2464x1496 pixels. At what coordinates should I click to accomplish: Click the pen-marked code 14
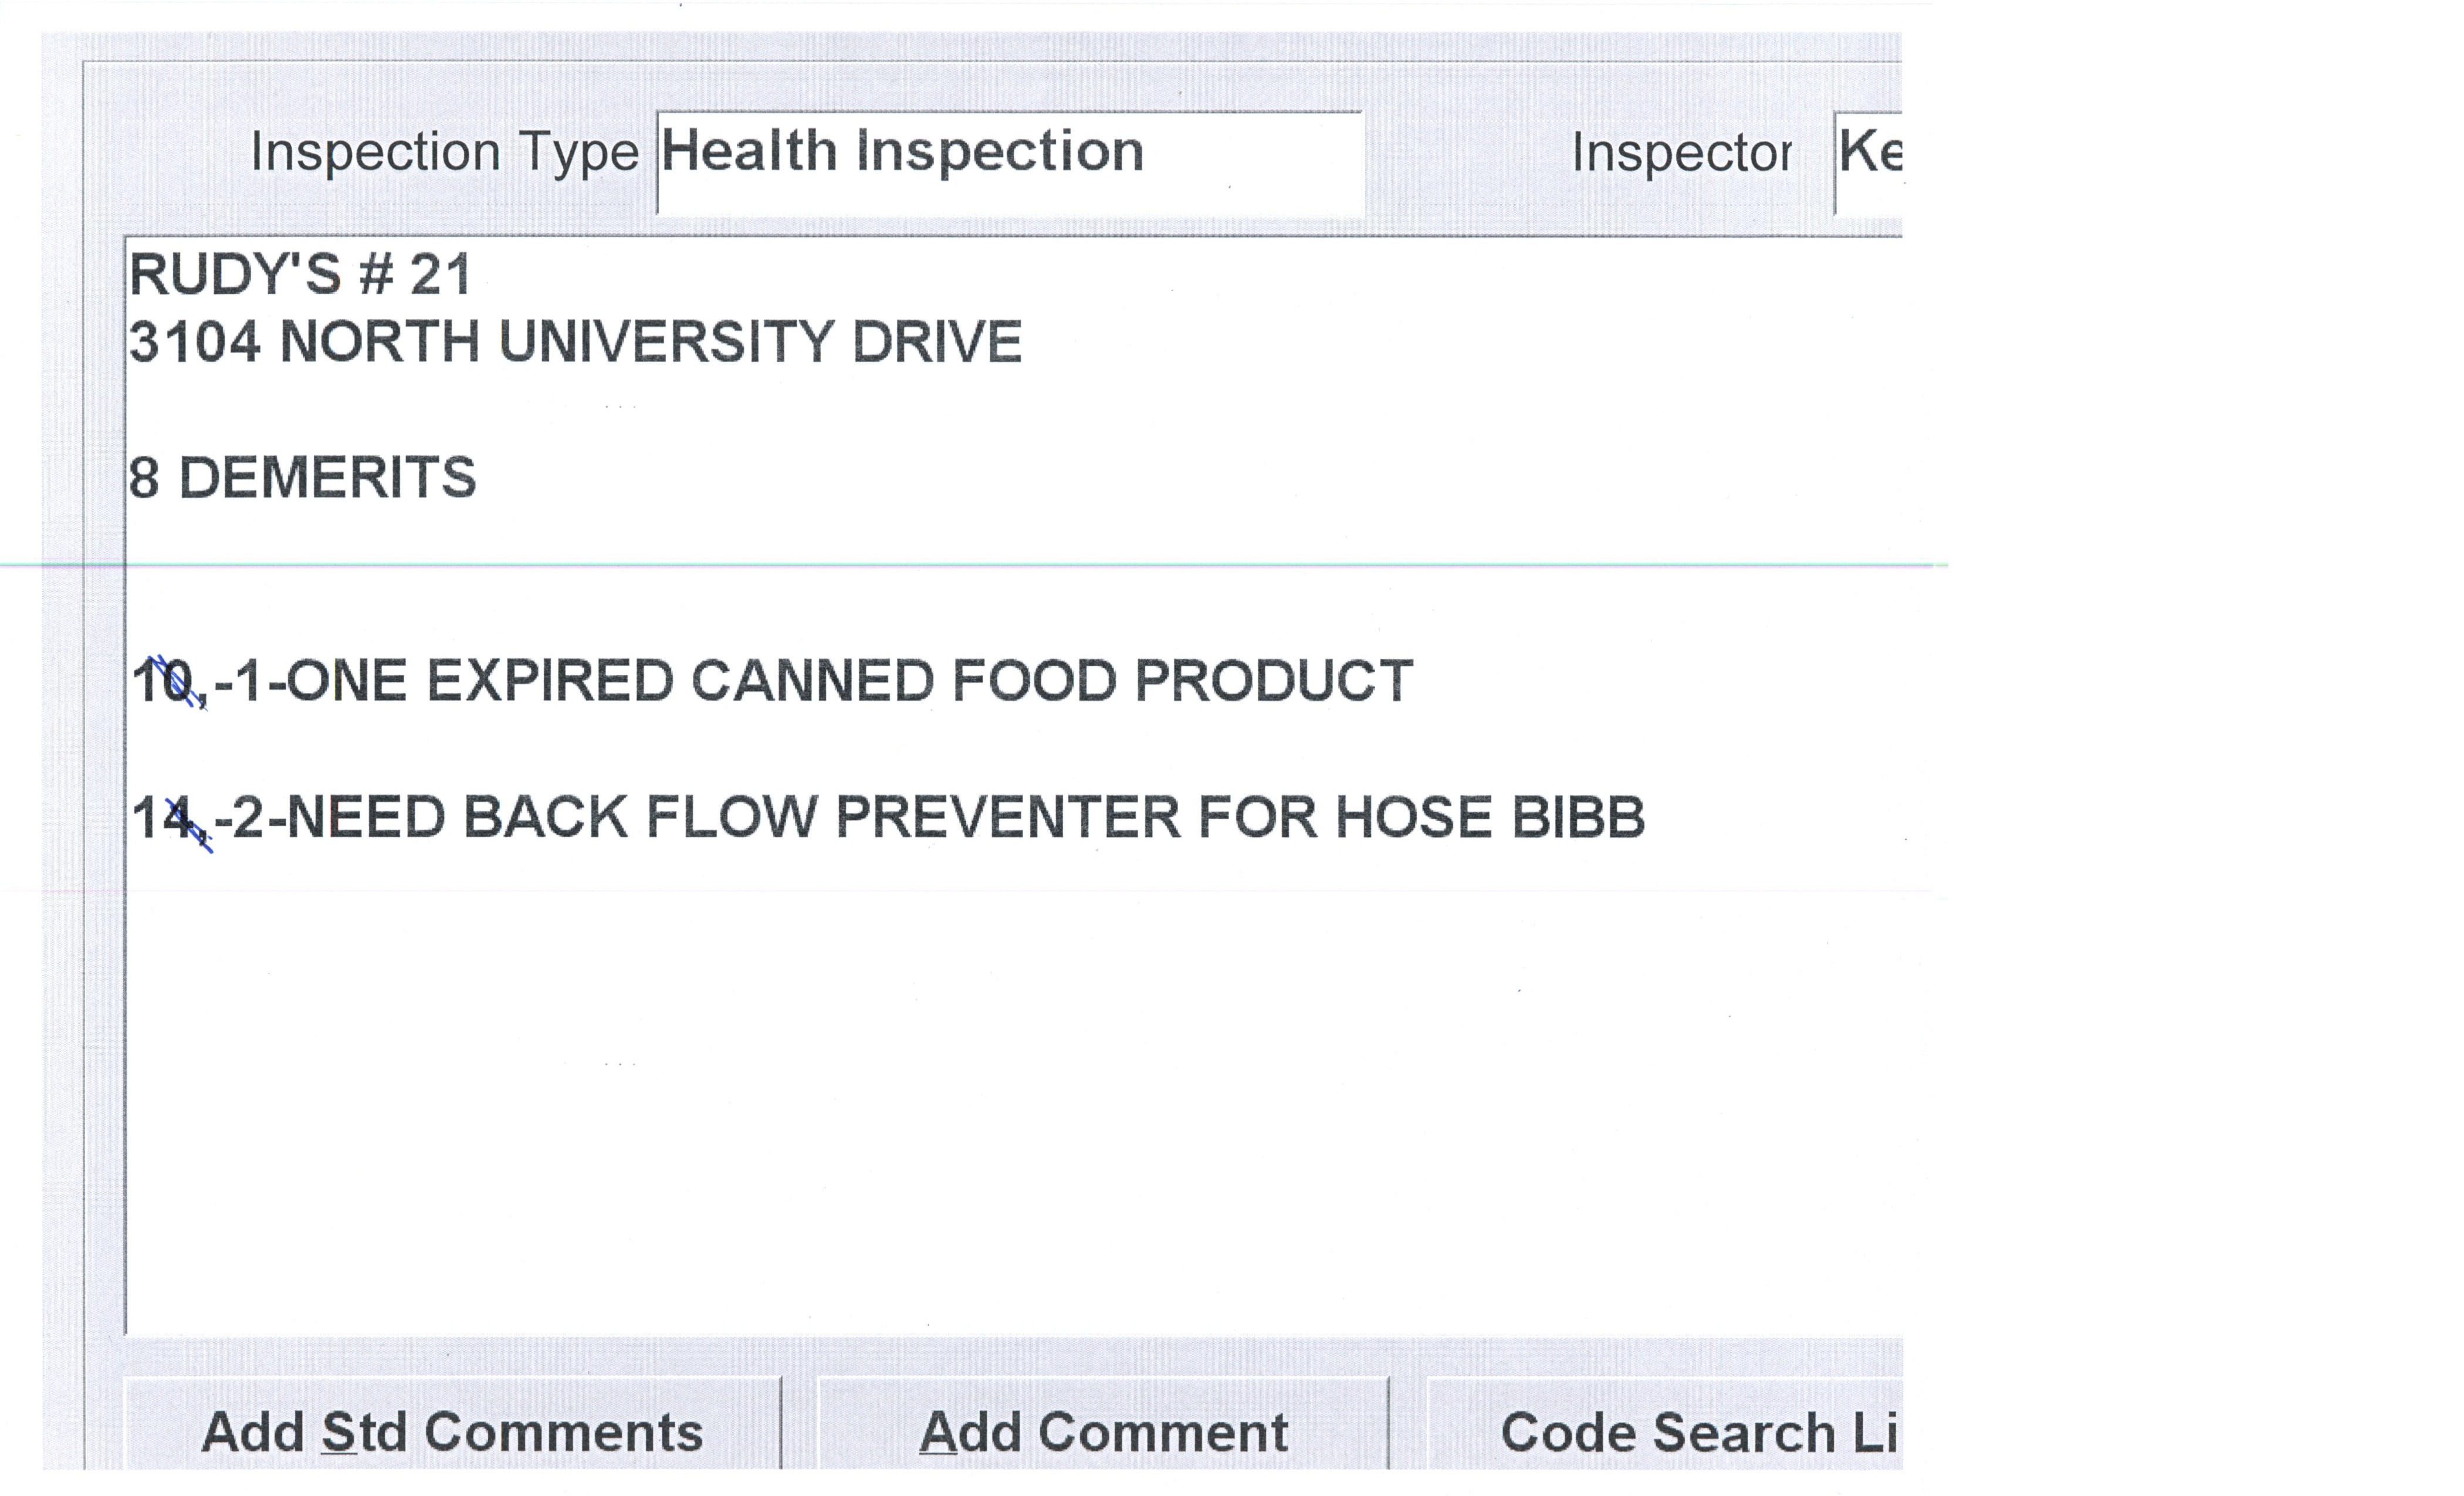click(166, 819)
